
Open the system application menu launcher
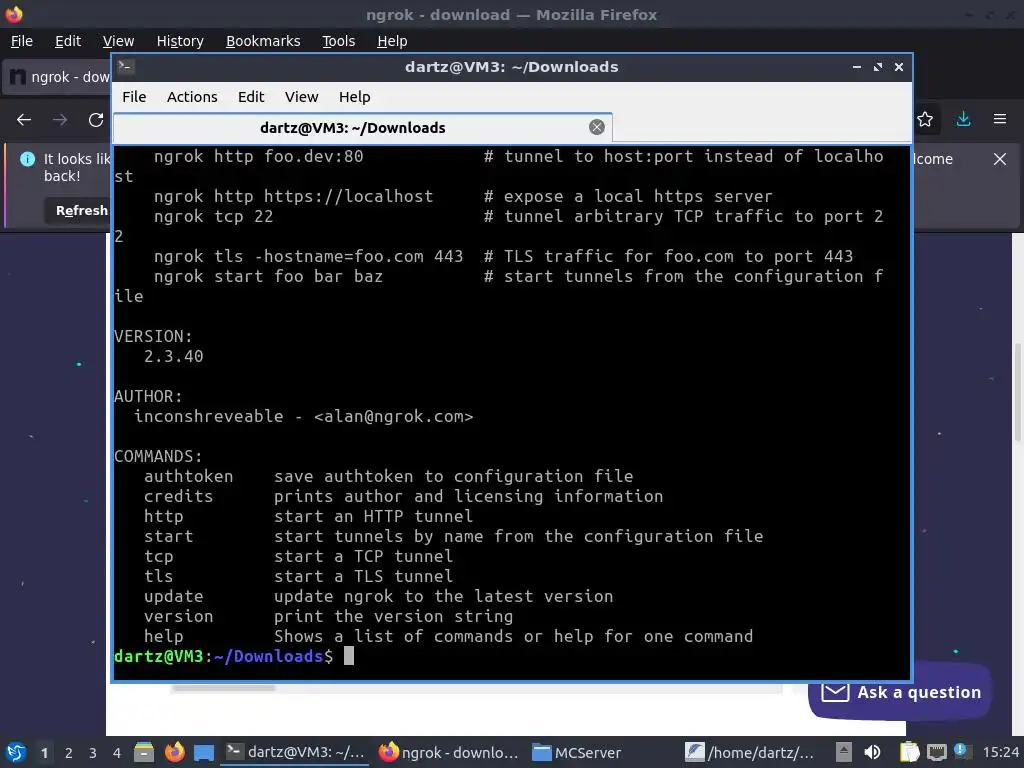(16, 752)
